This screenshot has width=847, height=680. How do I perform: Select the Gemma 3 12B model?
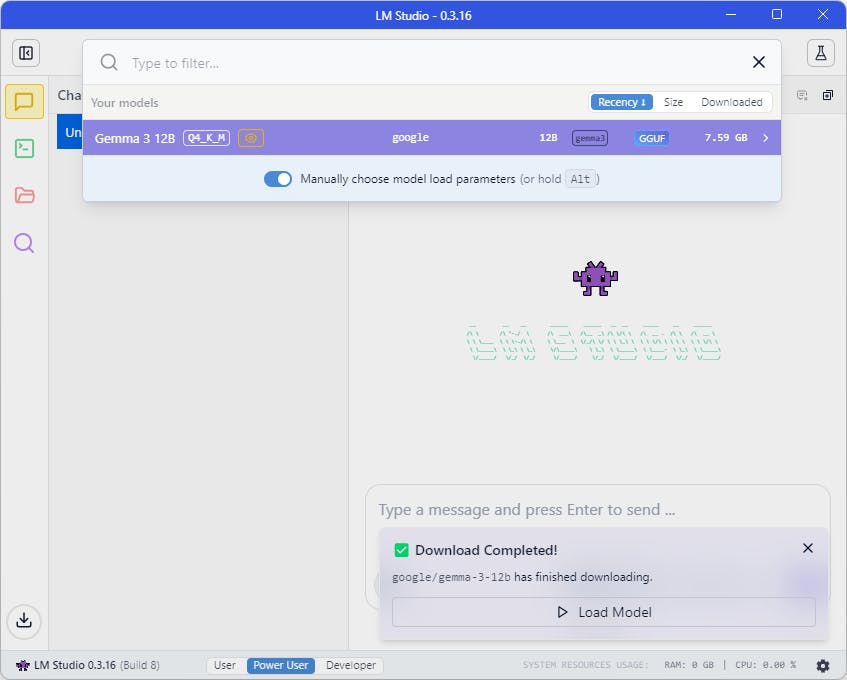pyautogui.click(x=432, y=138)
